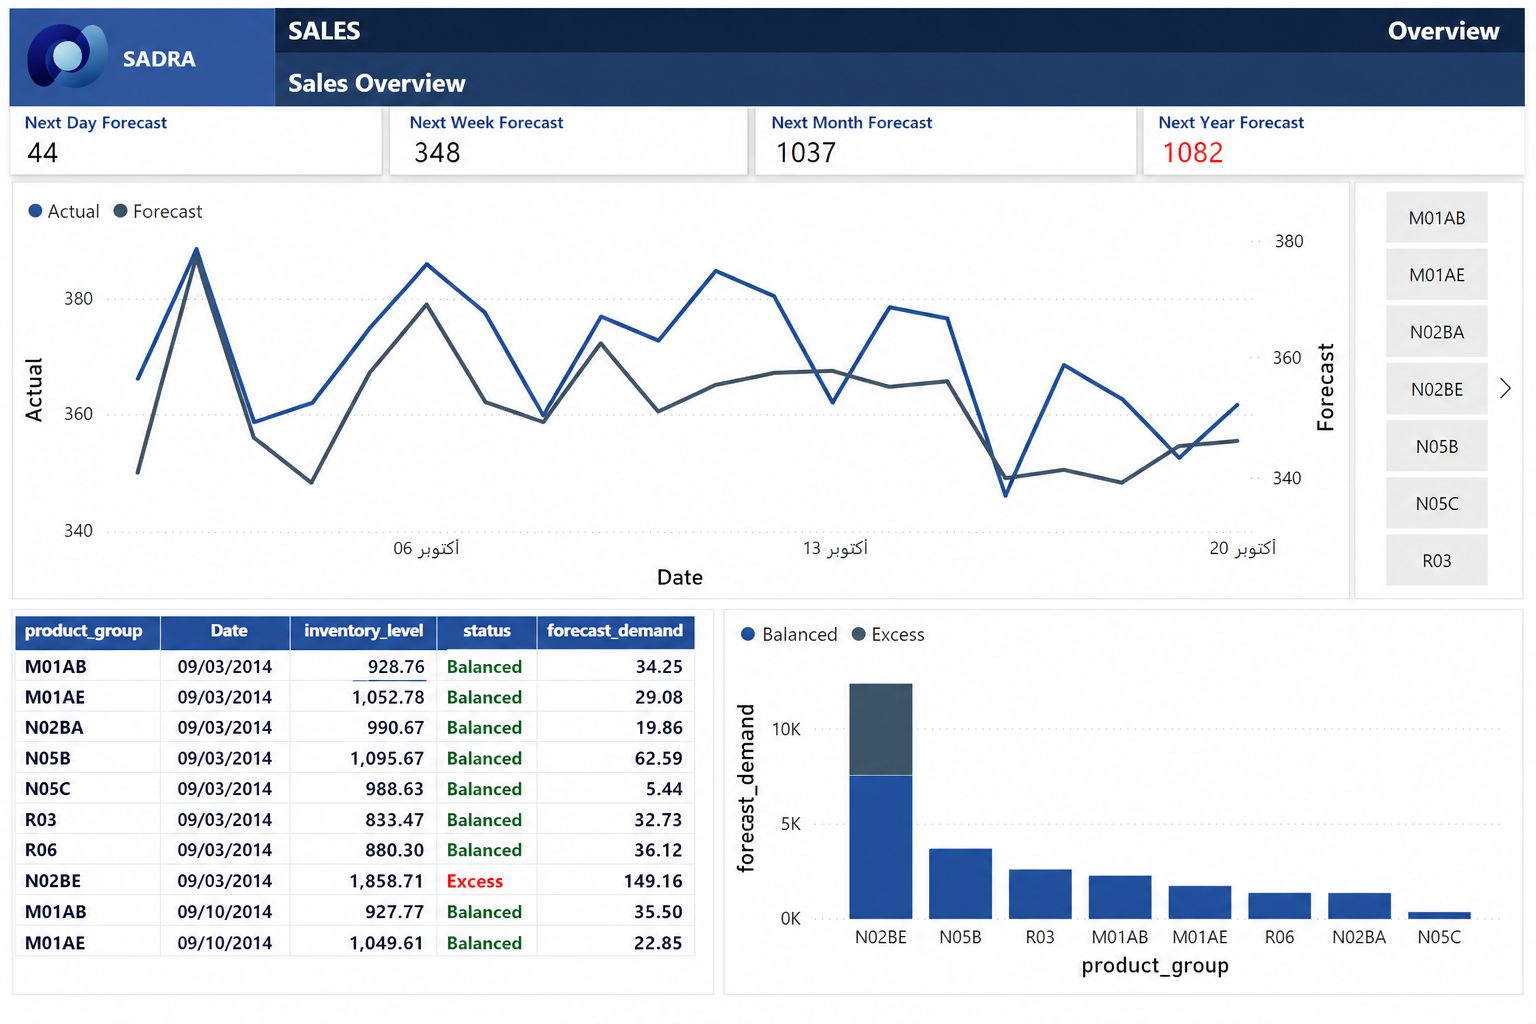Viewport: 1536px width, 1024px height.
Task: Sort by the forecast_demand column header
Action: (615, 631)
